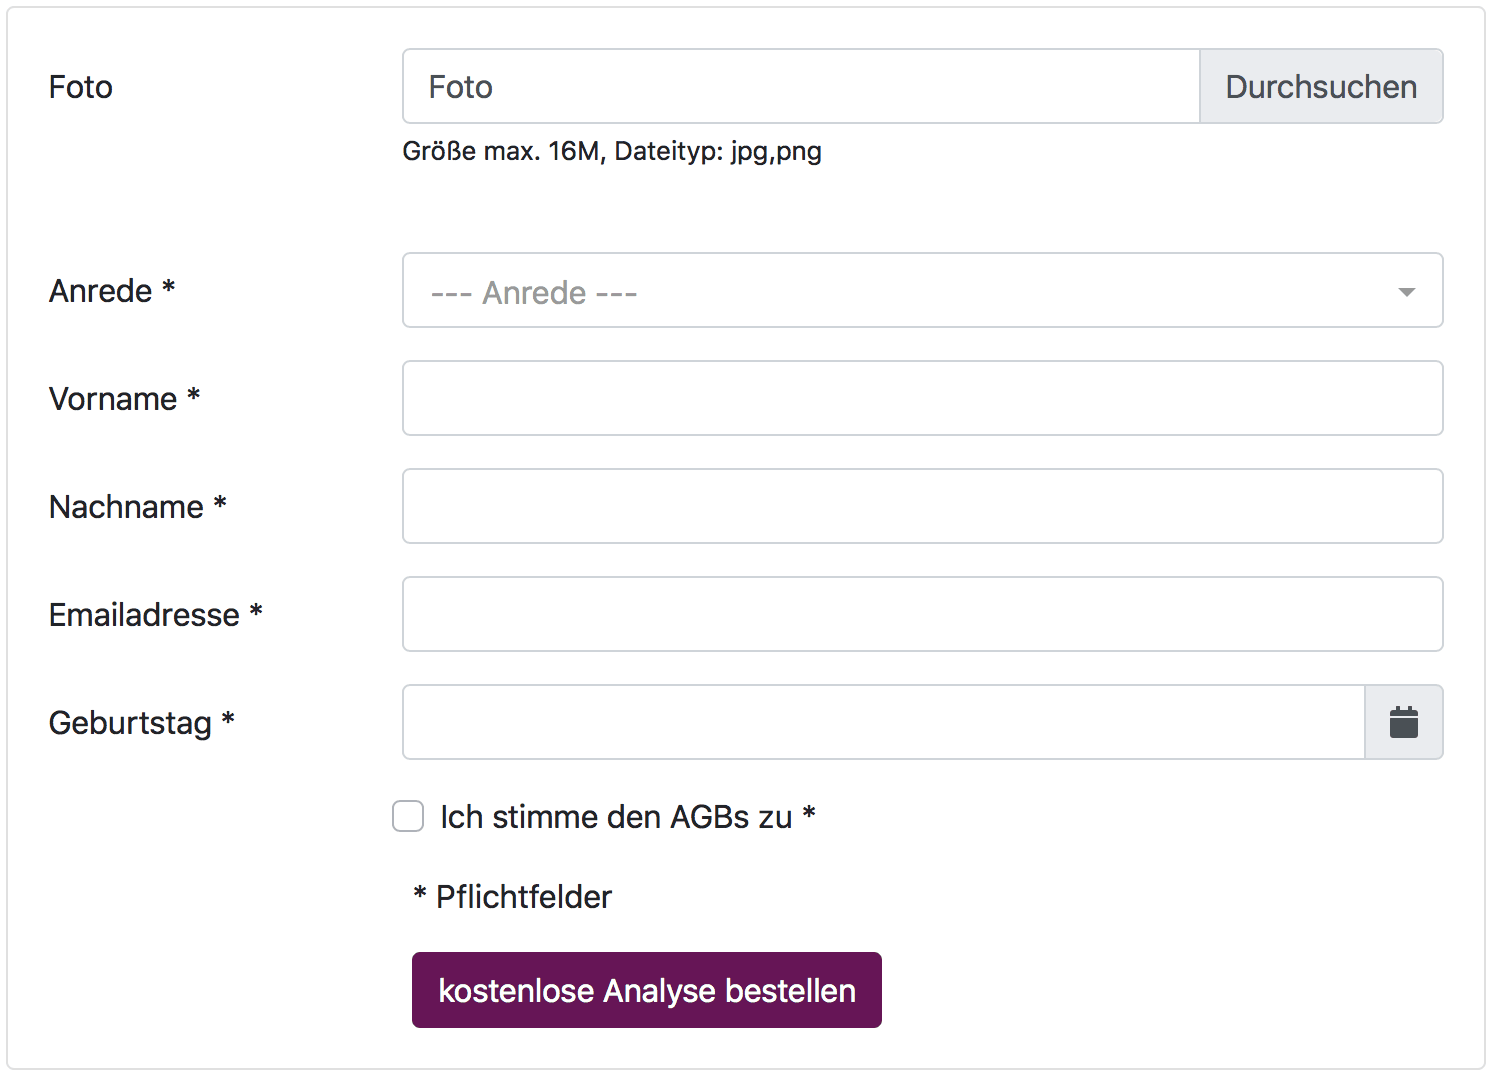Click the 'Anrede *' field label
Image resolution: width=1492 pixels, height=1080 pixels.
click(x=112, y=291)
